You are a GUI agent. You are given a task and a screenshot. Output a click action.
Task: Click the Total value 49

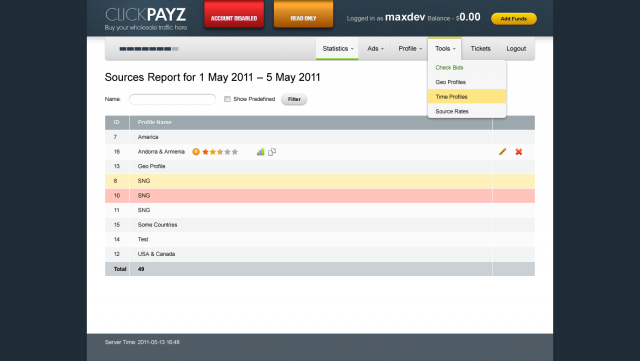pos(141,269)
